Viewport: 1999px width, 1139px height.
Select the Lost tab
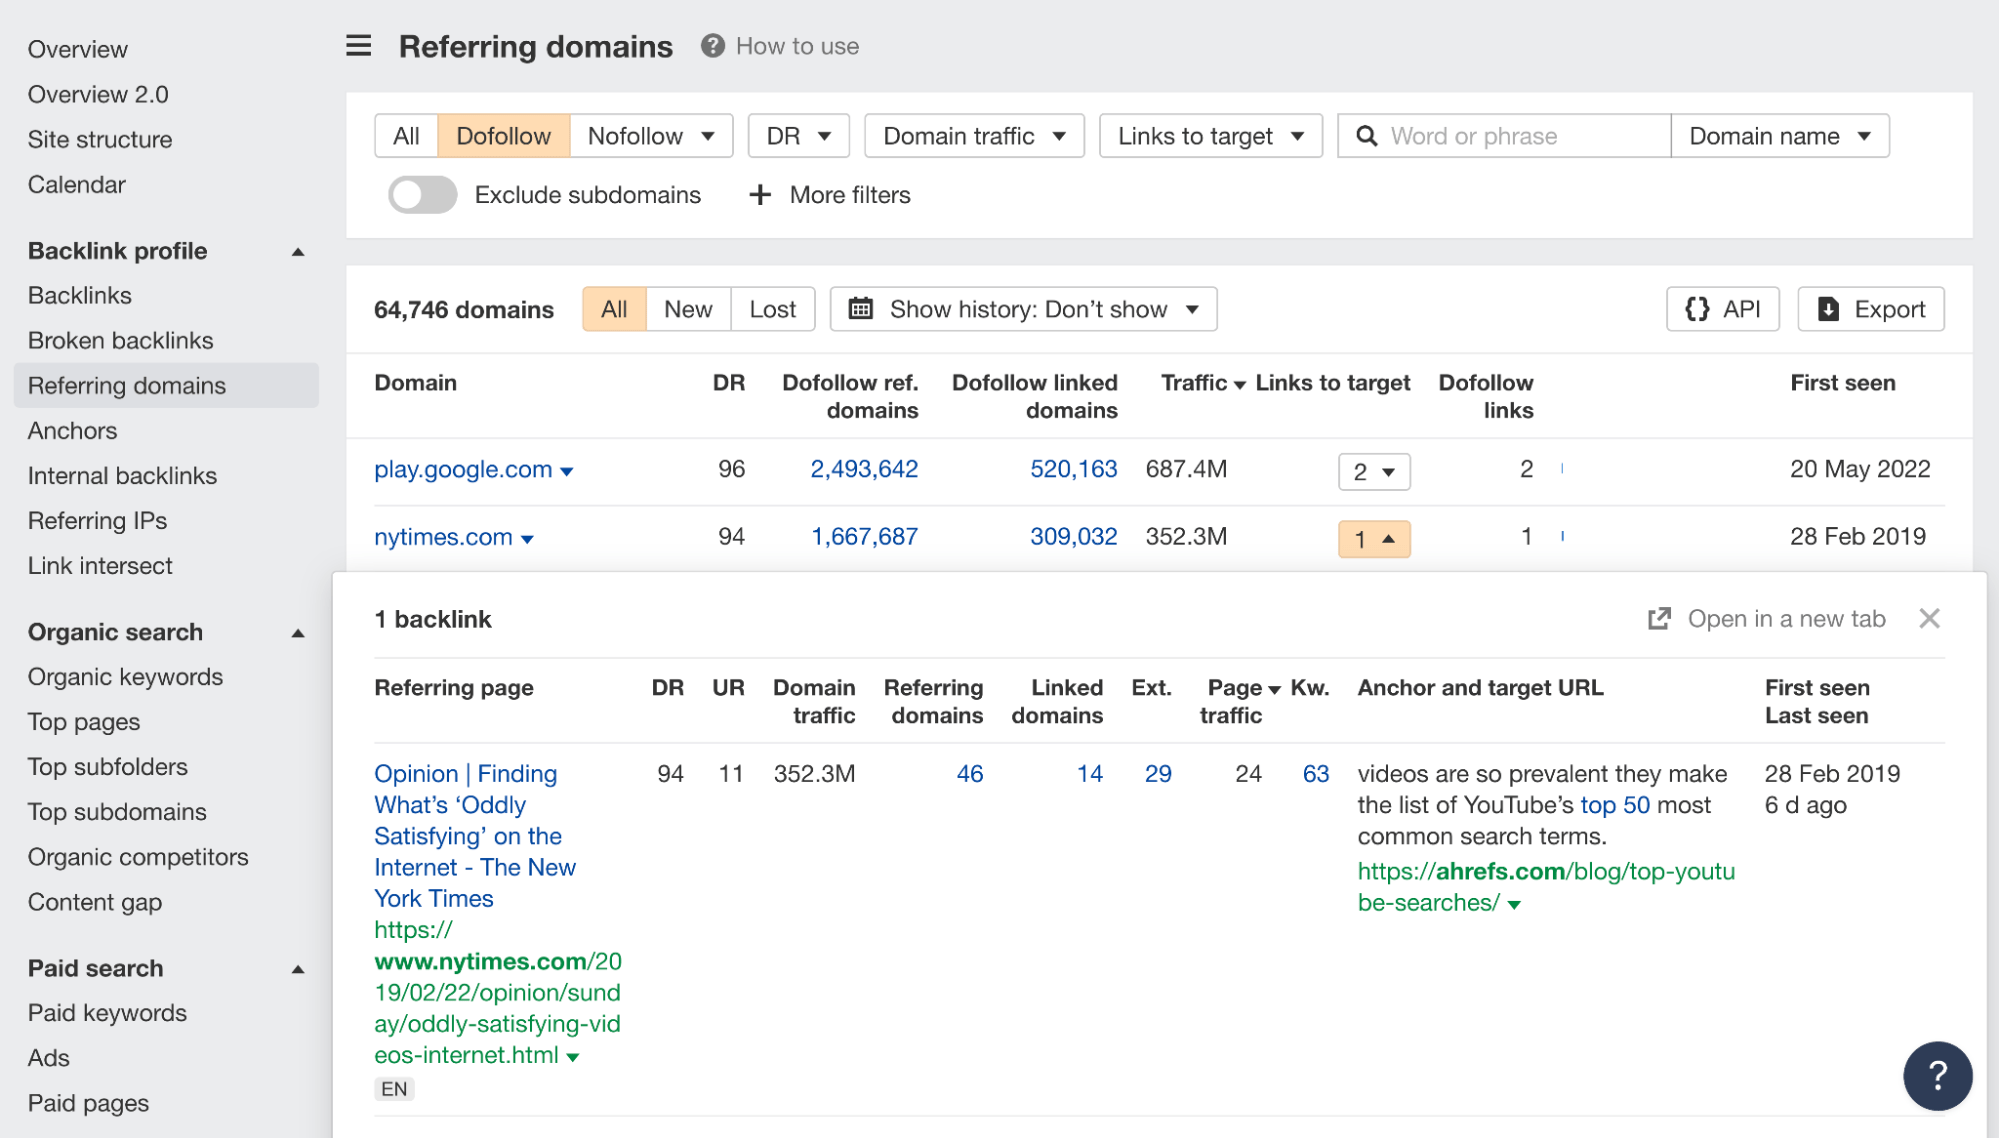click(x=772, y=309)
